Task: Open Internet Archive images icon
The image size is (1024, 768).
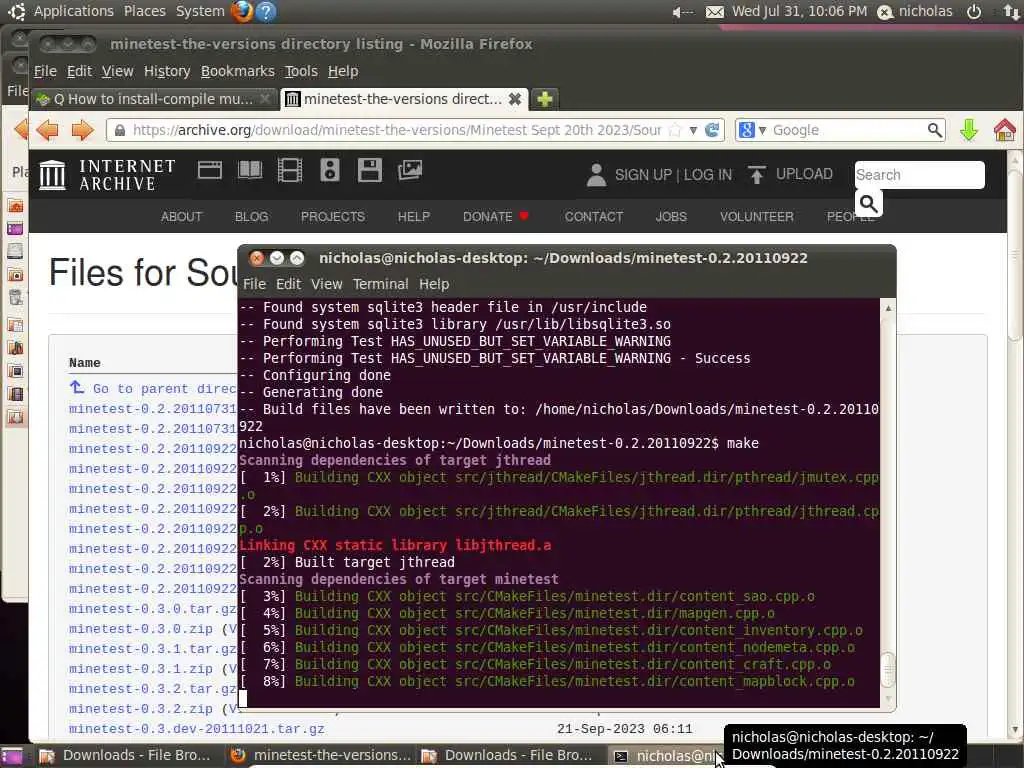Action: pos(409,170)
